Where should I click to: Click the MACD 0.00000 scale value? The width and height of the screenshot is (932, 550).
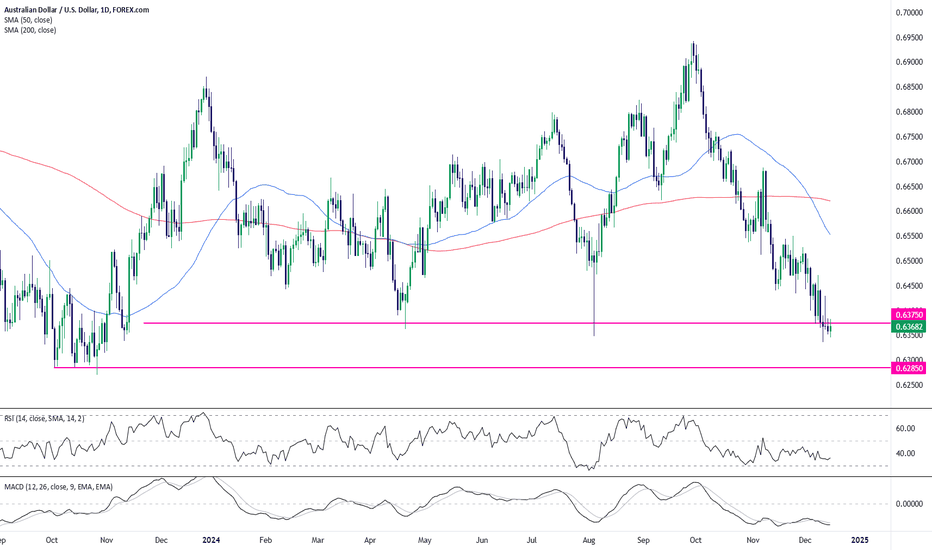[x=909, y=504]
